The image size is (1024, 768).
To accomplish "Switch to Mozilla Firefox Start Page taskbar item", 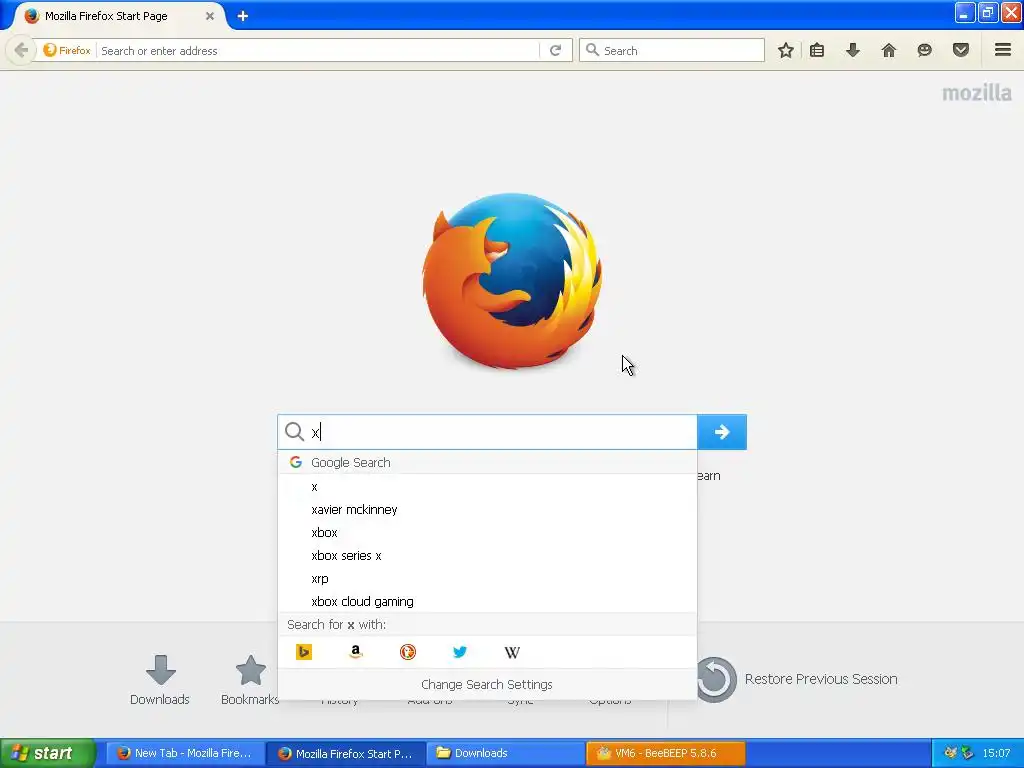I will pos(346,753).
